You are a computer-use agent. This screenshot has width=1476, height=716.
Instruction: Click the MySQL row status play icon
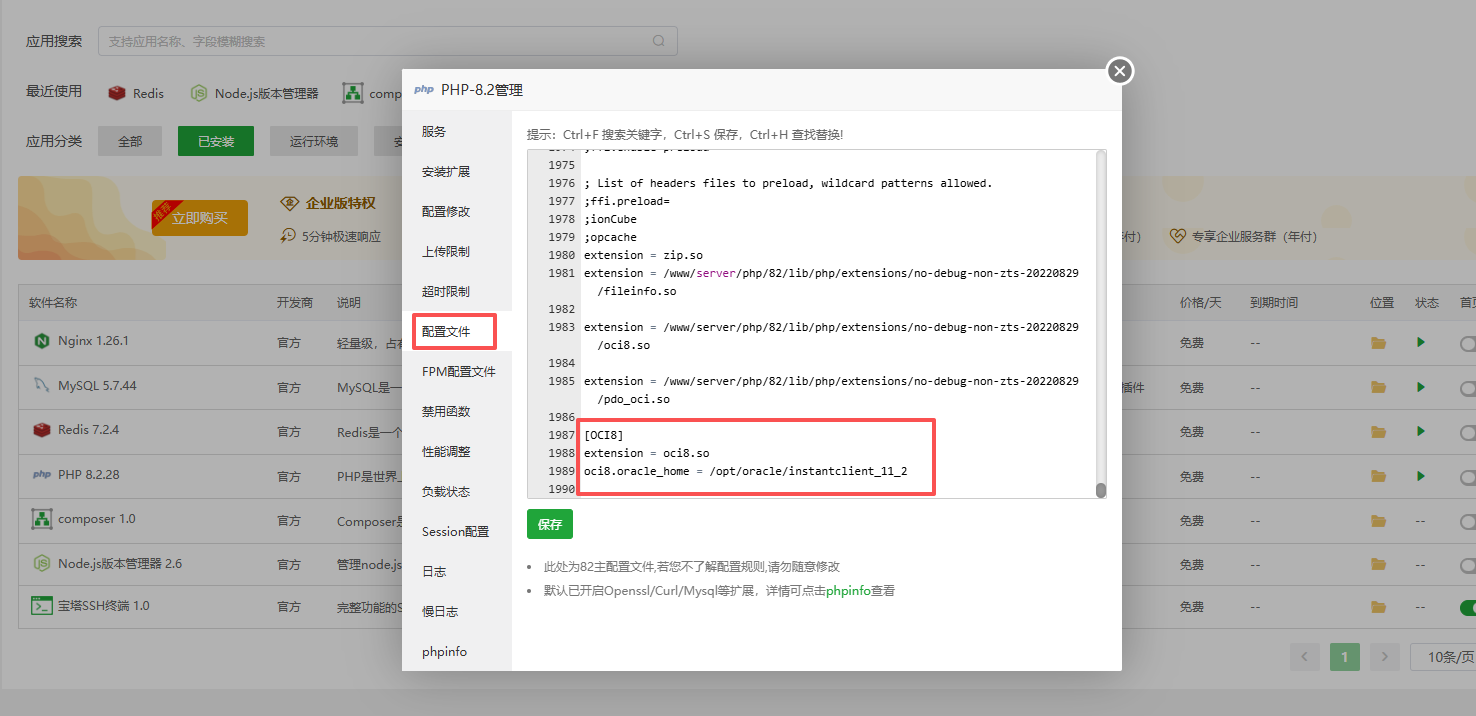pos(1420,387)
